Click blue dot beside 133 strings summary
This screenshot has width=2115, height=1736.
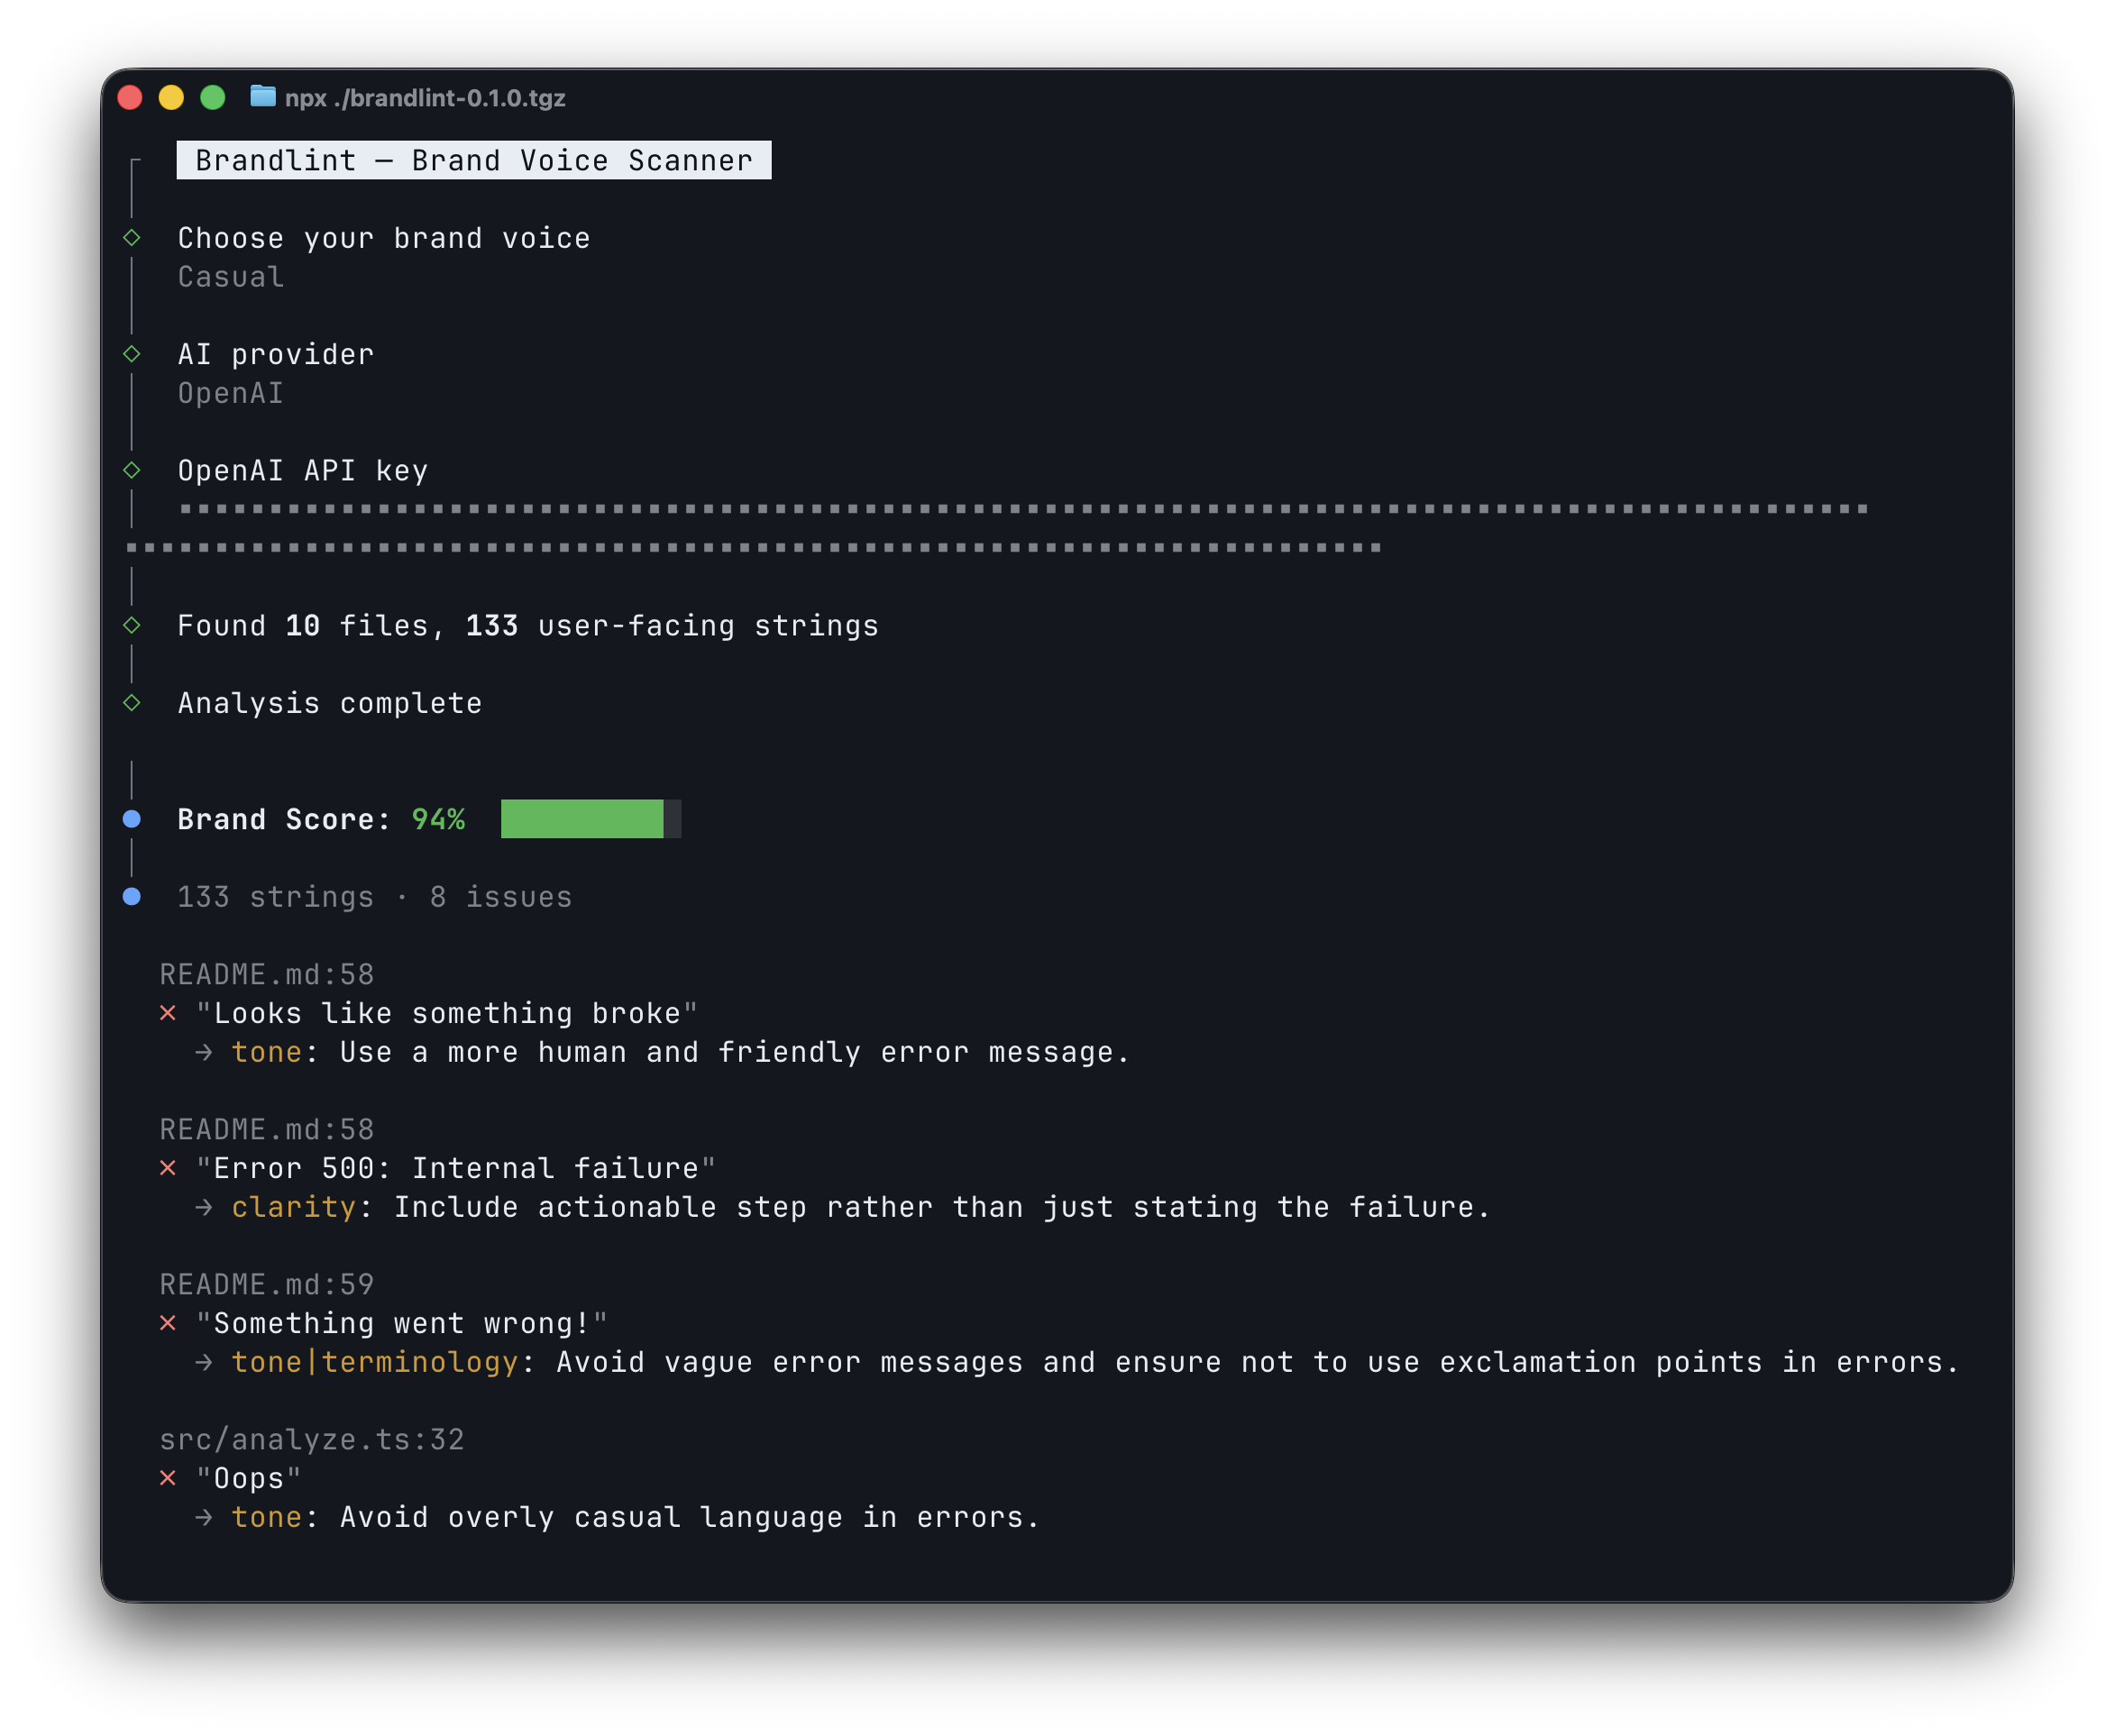(x=132, y=897)
